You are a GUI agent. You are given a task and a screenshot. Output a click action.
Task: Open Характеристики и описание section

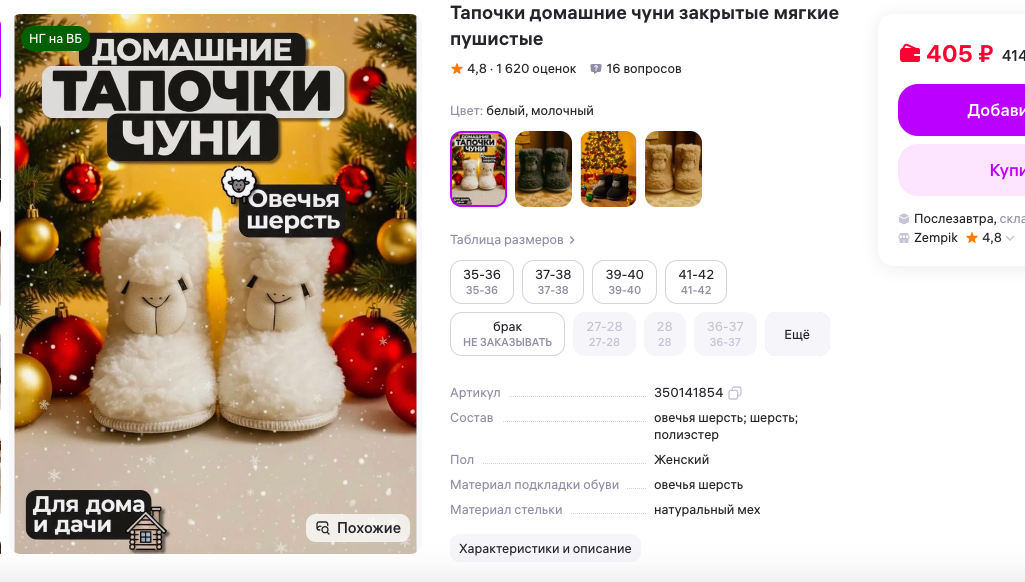tap(545, 549)
